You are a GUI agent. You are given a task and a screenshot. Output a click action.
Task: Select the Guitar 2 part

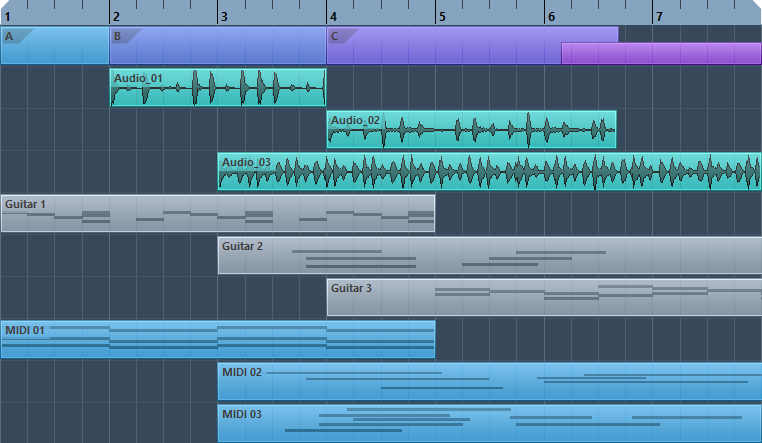coord(490,256)
